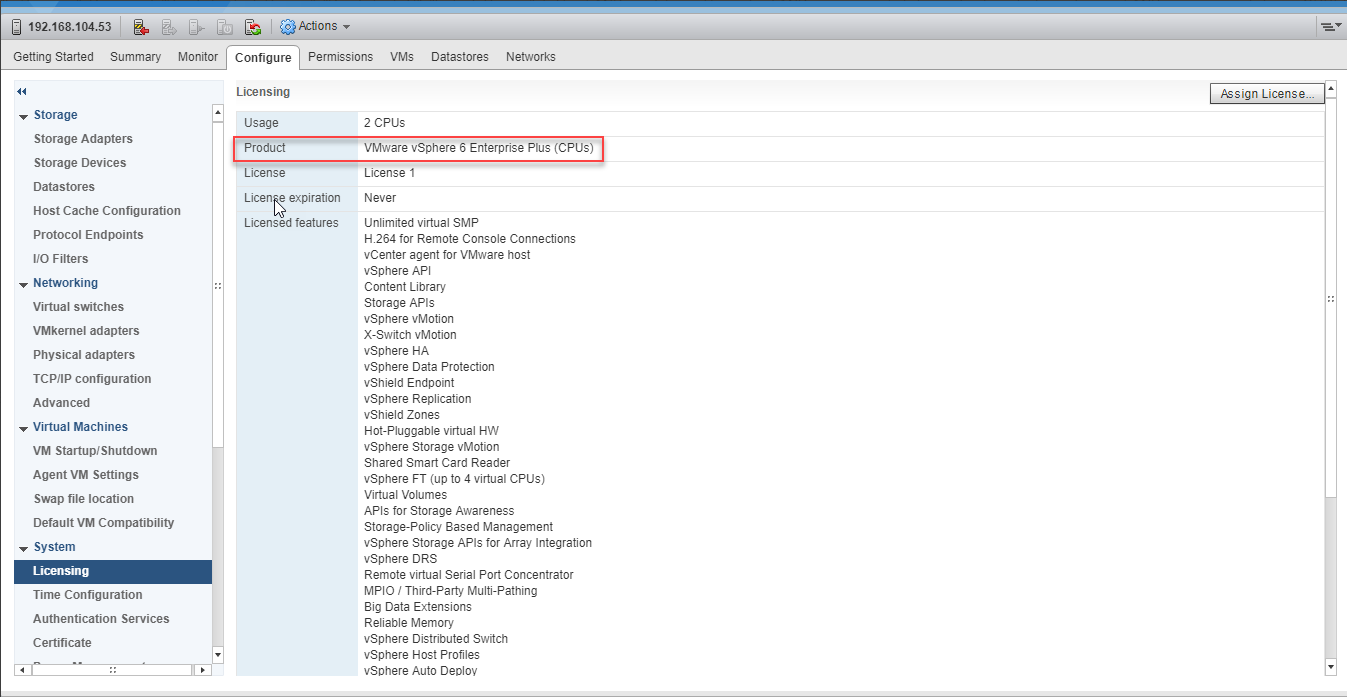The width and height of the screenshot is (1347, 697).
Task: Click 'vSphere Distributed Switch' feature text
Action: (436, 639)
